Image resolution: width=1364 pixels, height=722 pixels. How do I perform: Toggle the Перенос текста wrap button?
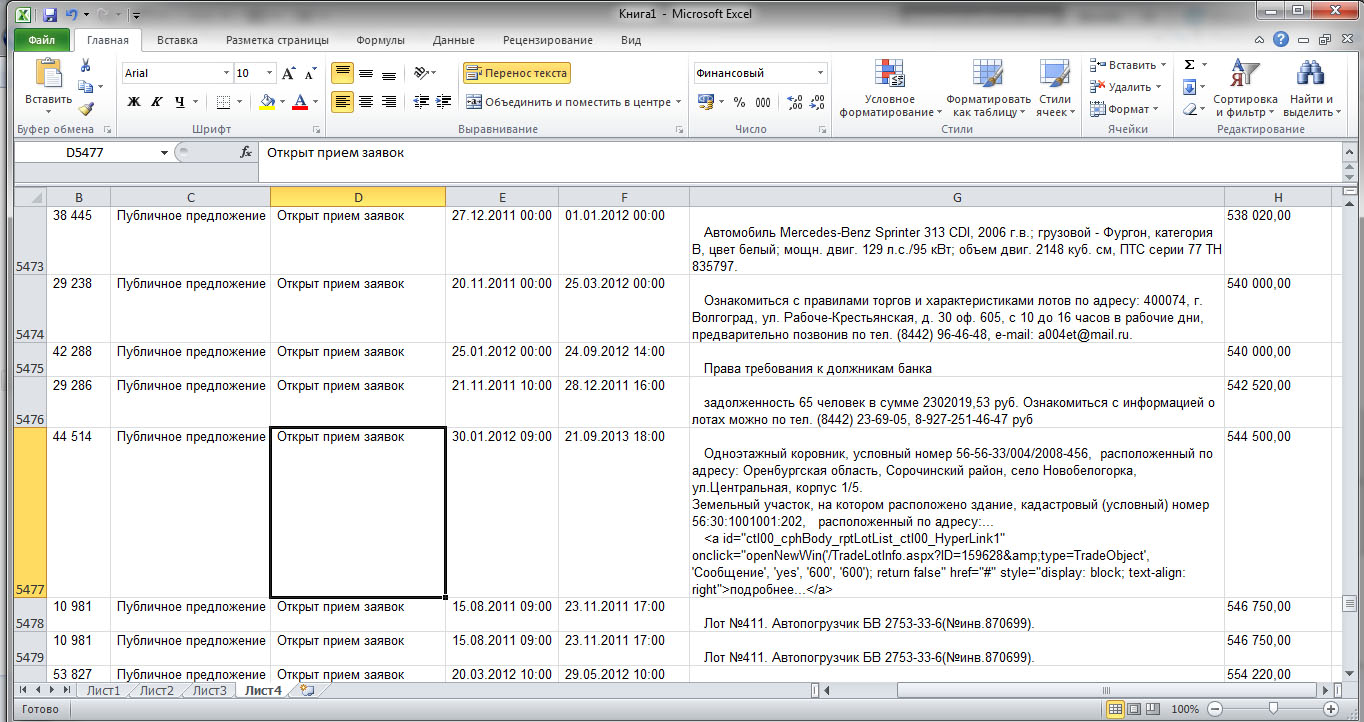tap(517, 73)
